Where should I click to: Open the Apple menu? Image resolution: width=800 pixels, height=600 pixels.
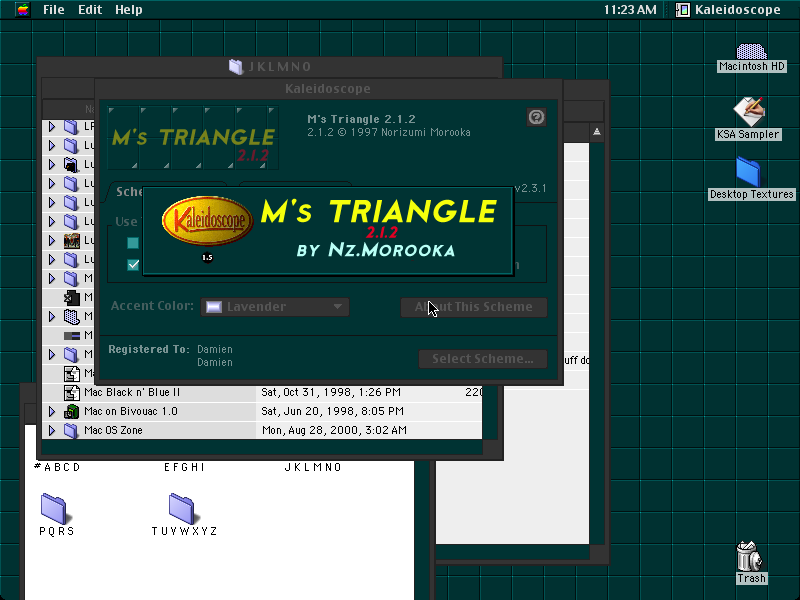(22, 10)
